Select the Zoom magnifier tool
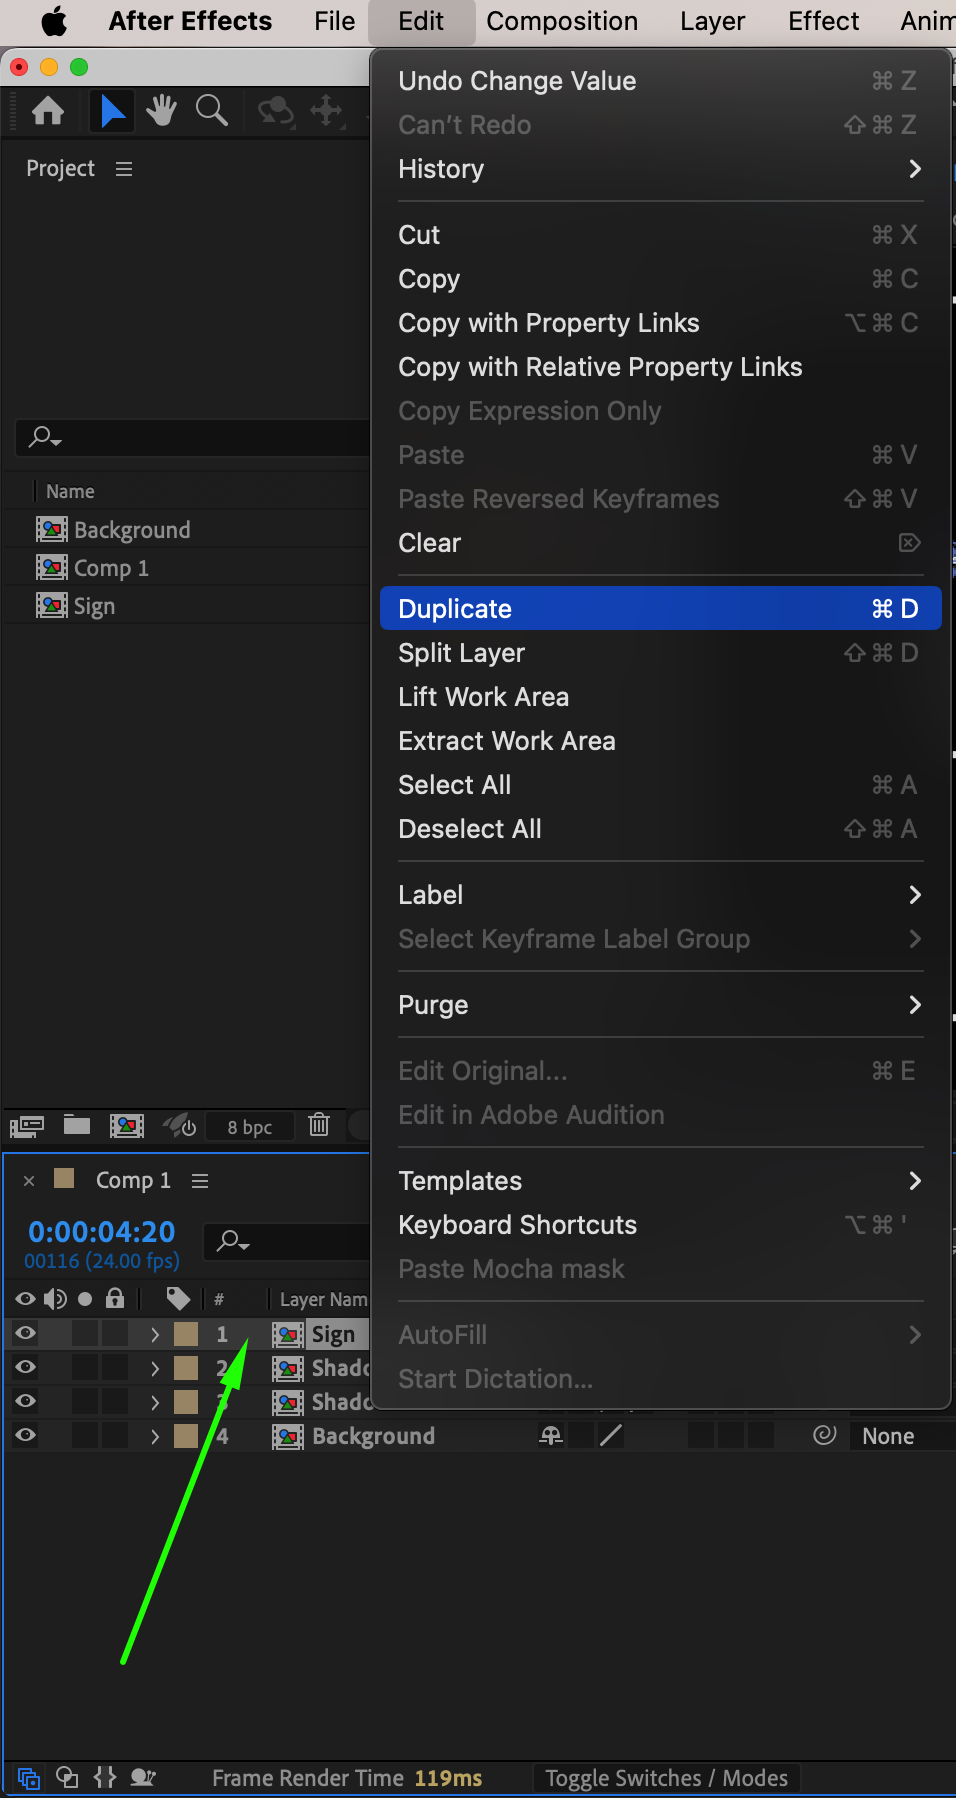This screenshot has height=1798, width=956. click(211, 111)
